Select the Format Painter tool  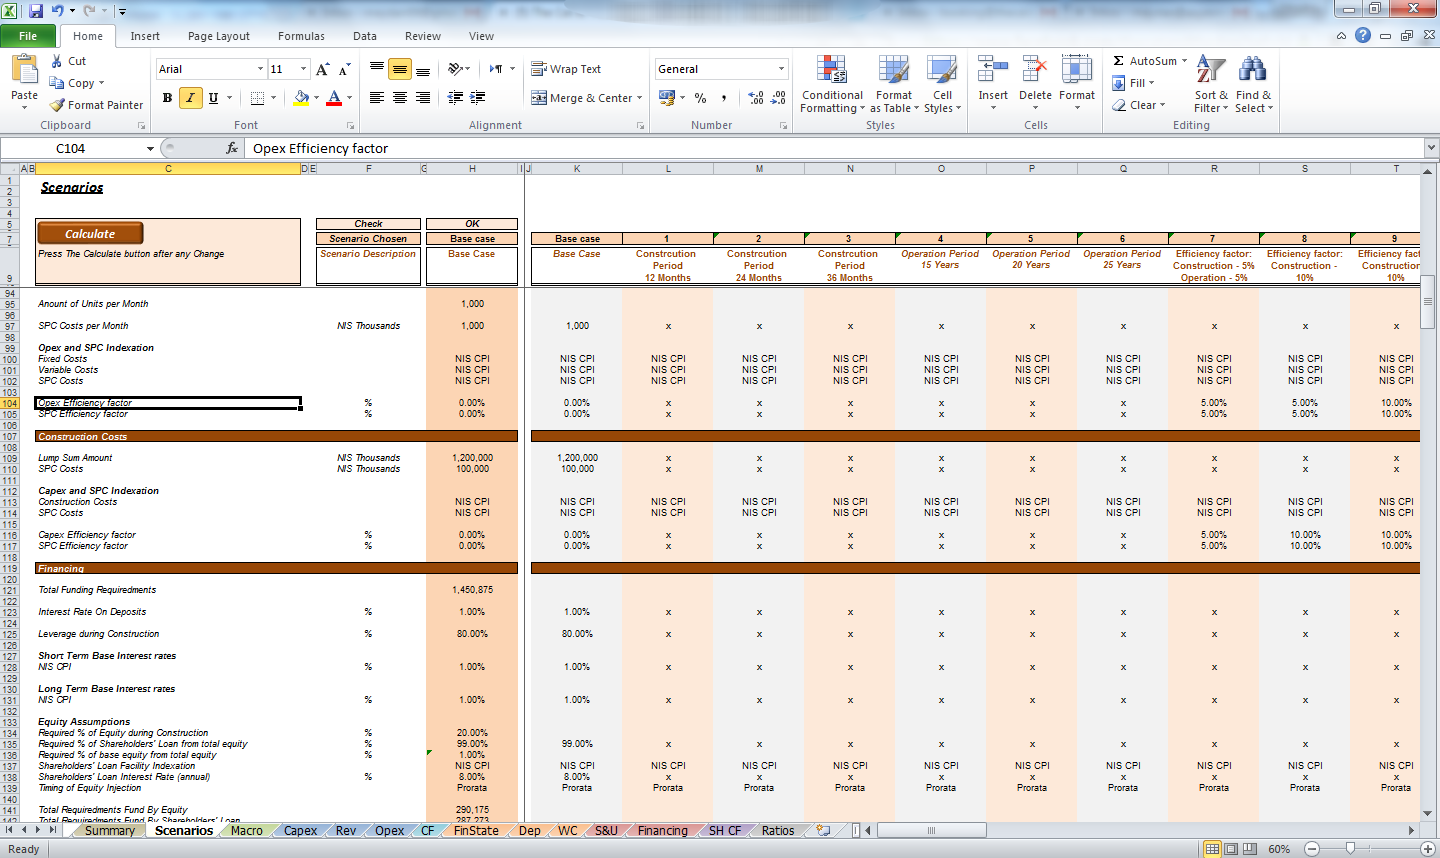pos(97,105)
